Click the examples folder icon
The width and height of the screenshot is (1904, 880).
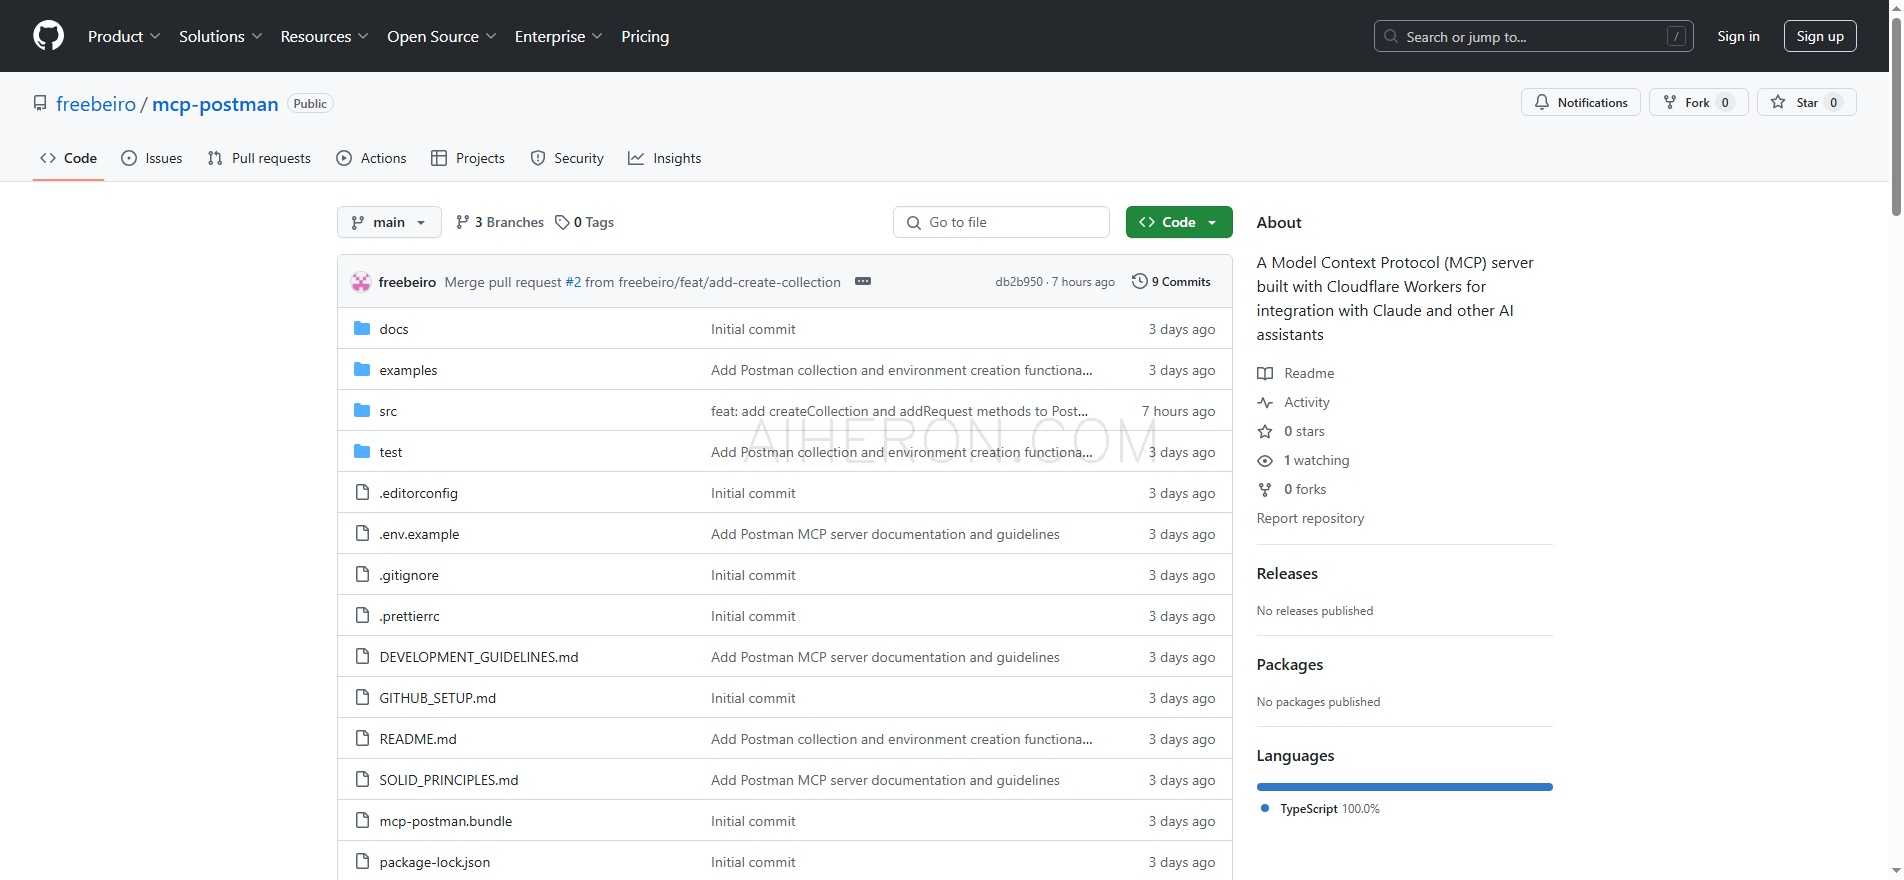362,369
